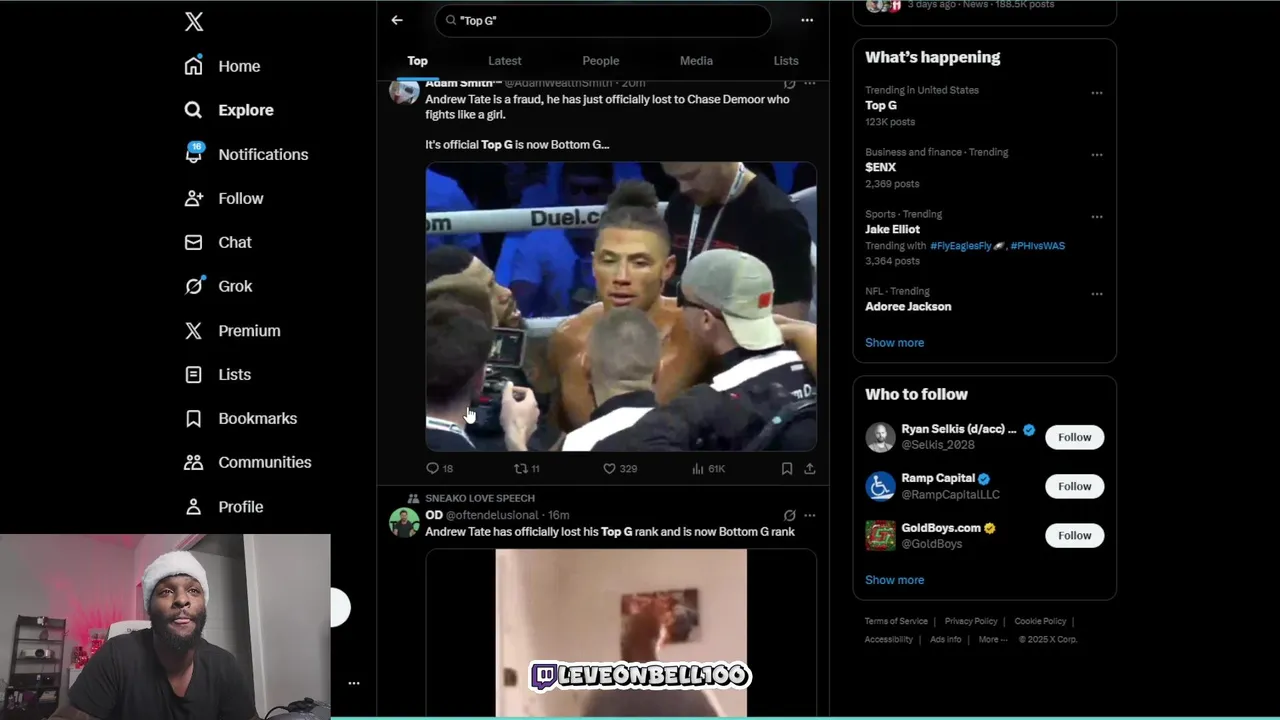This screenshot has width=1280, height=720.
Task: Open the boxing ring video
Action: pos(621,306)
